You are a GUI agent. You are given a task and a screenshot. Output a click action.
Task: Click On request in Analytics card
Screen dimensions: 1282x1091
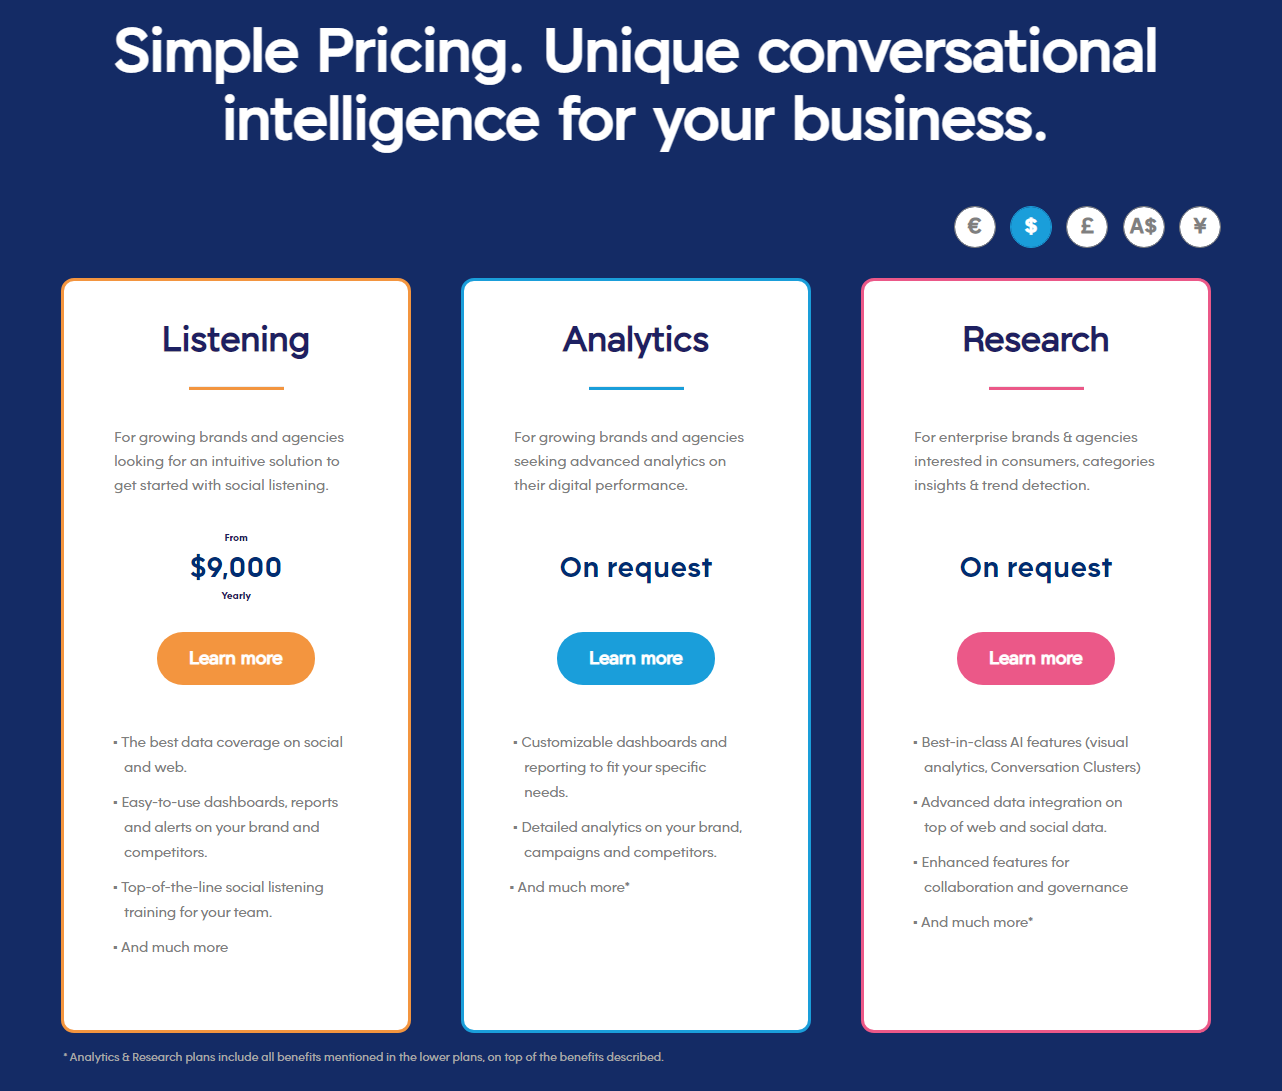click(636, 568)
